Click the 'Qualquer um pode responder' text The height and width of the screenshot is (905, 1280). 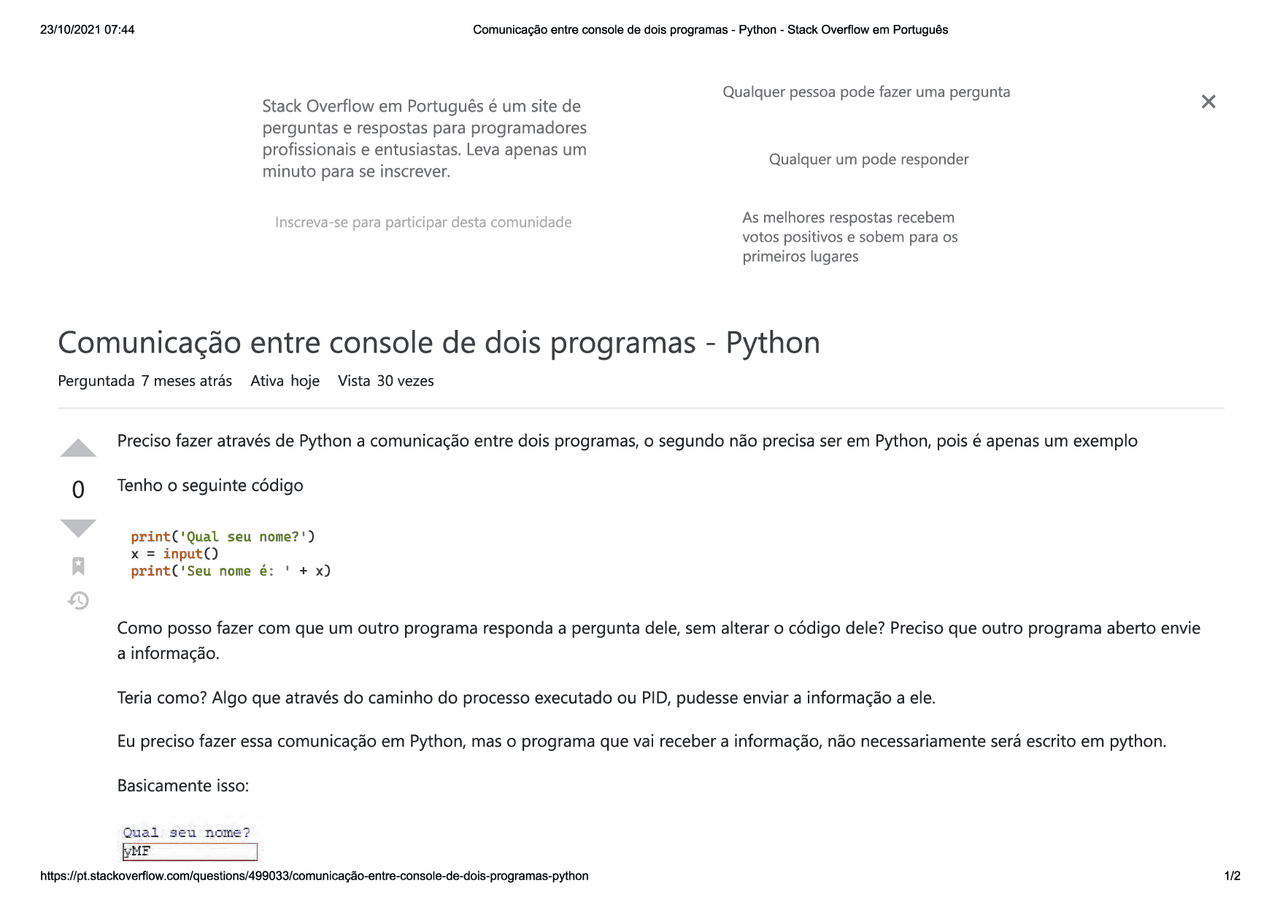point(868,158)
